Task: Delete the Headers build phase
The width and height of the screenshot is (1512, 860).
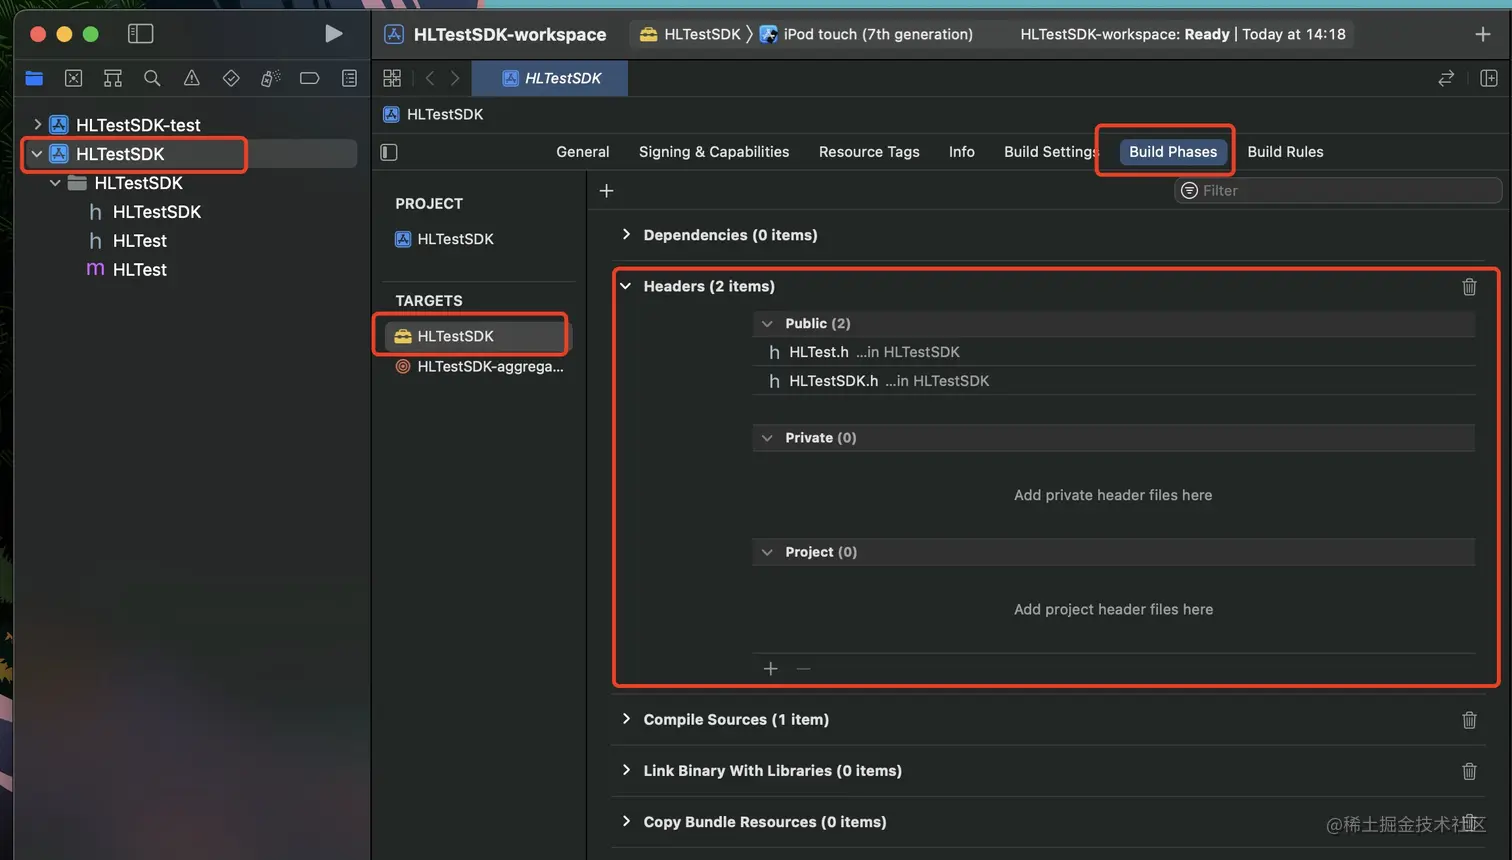Action: (x=1469, y=287)
